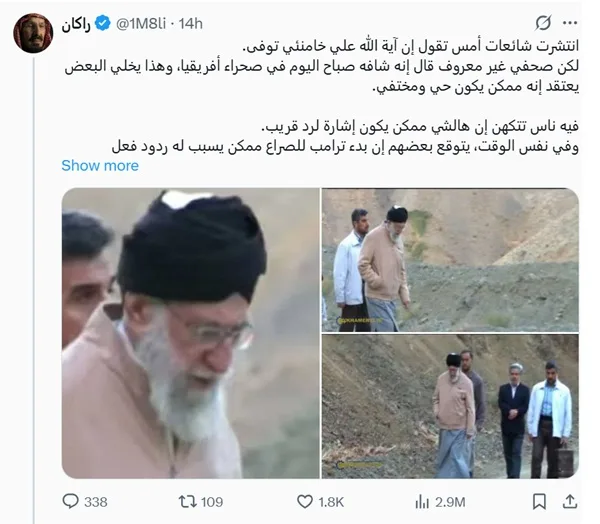
Task: Click the blue verified badge next to راكان
Action: coord(103,23)
